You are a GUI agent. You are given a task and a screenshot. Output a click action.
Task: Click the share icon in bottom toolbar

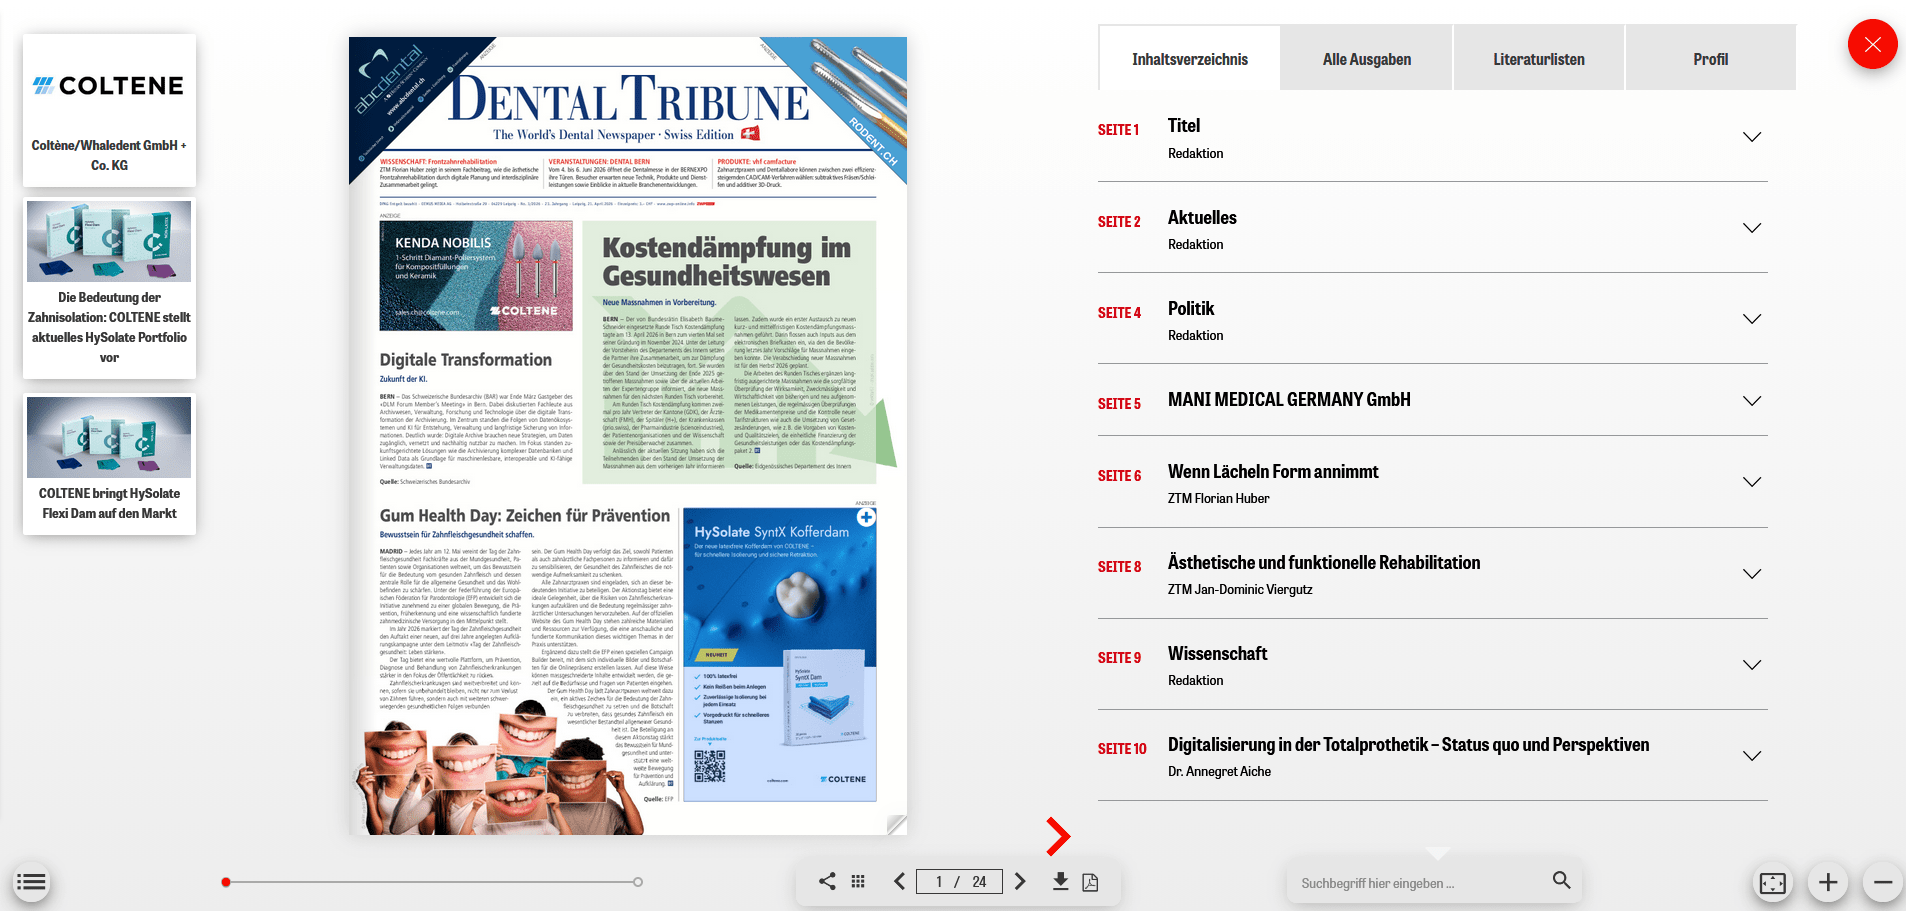tap(827, 881)
